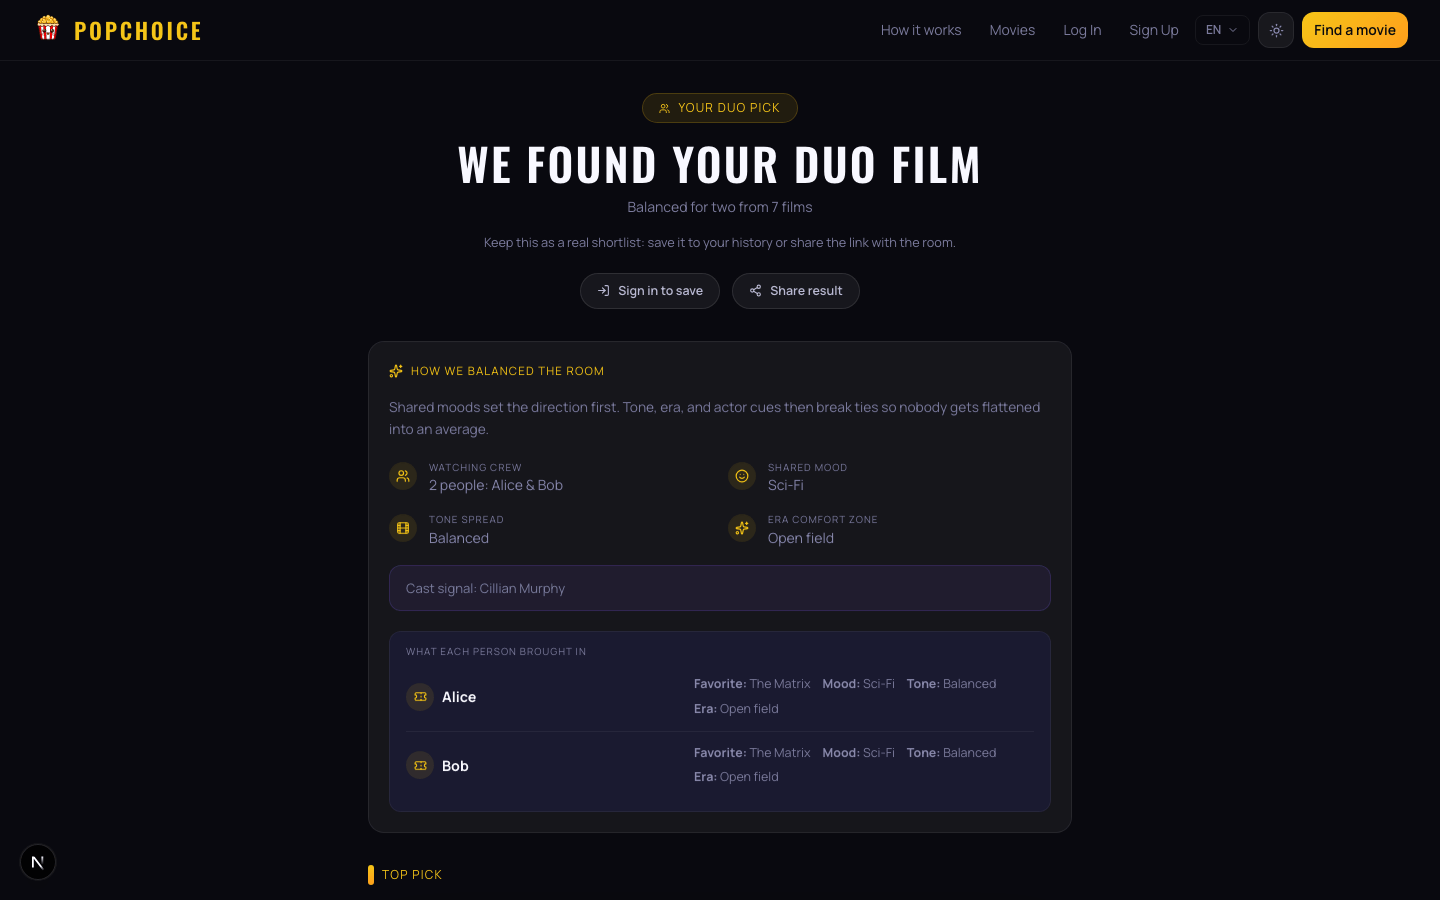This screenshot has width=1440, height=900.
Task: Click Bob's Tone: Balanced text
Action: 952,753
